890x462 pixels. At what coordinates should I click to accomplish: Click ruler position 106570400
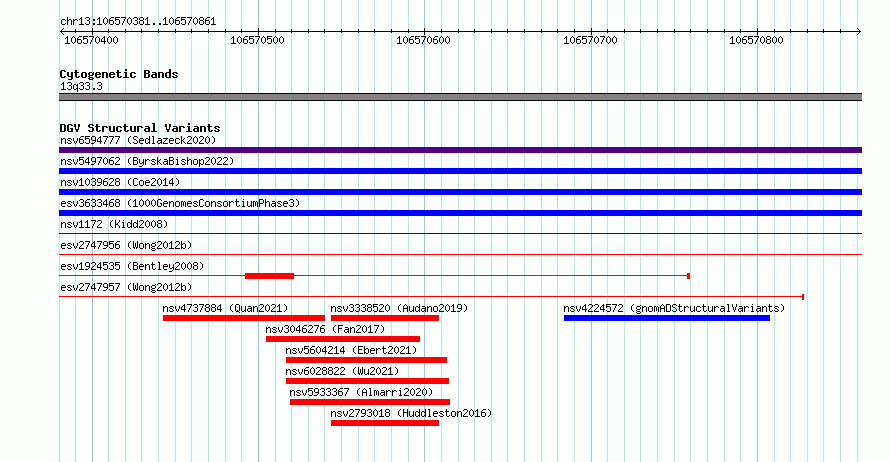point(91,40)
